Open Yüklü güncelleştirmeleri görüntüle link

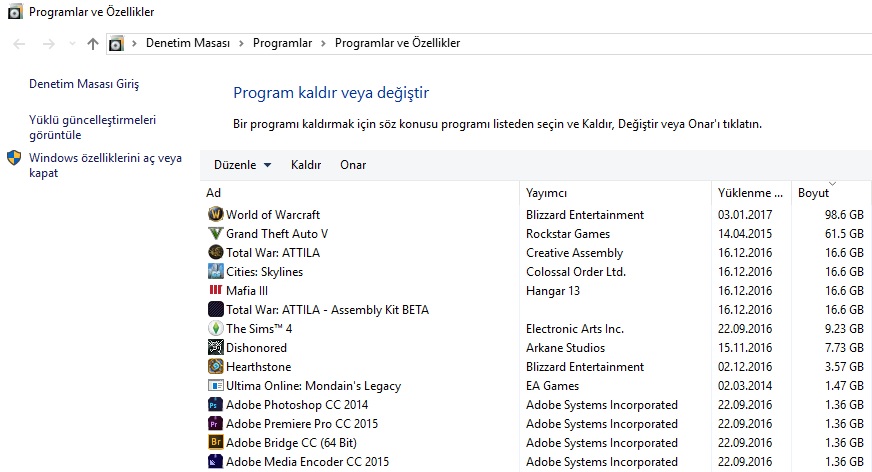(92, 127)
